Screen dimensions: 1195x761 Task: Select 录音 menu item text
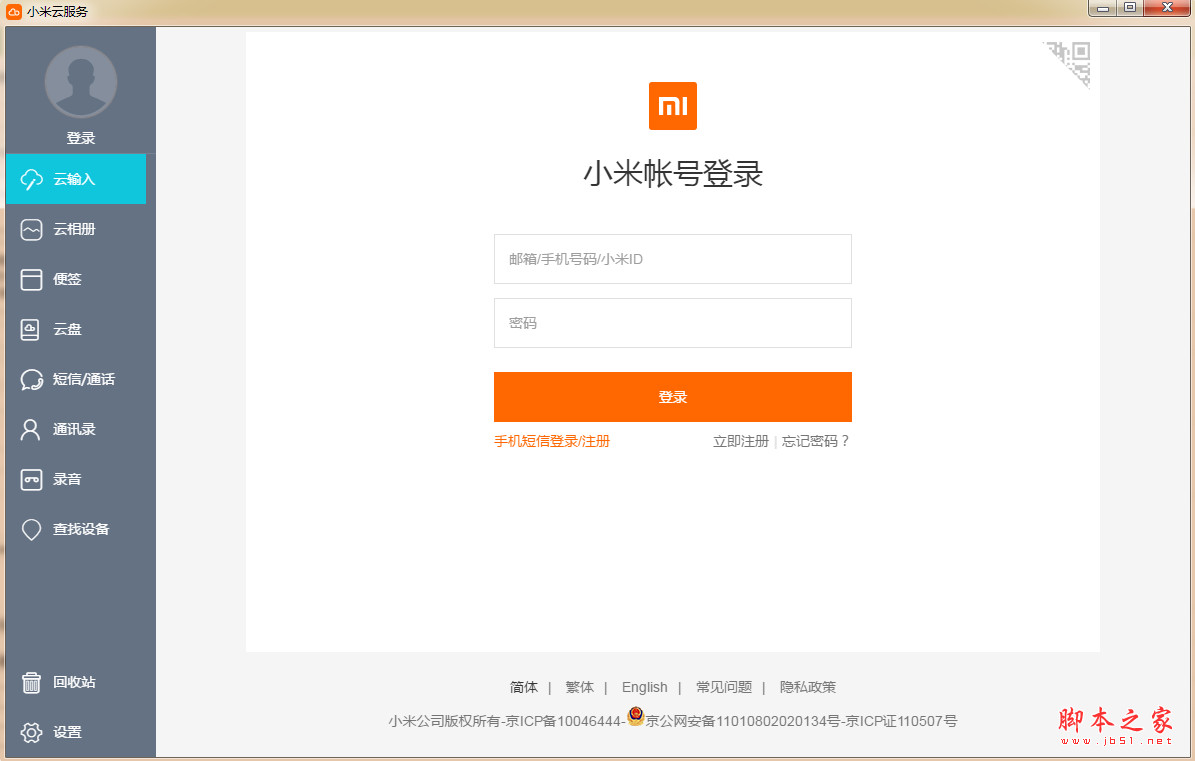pyautogui.click(x=67, y=479)
